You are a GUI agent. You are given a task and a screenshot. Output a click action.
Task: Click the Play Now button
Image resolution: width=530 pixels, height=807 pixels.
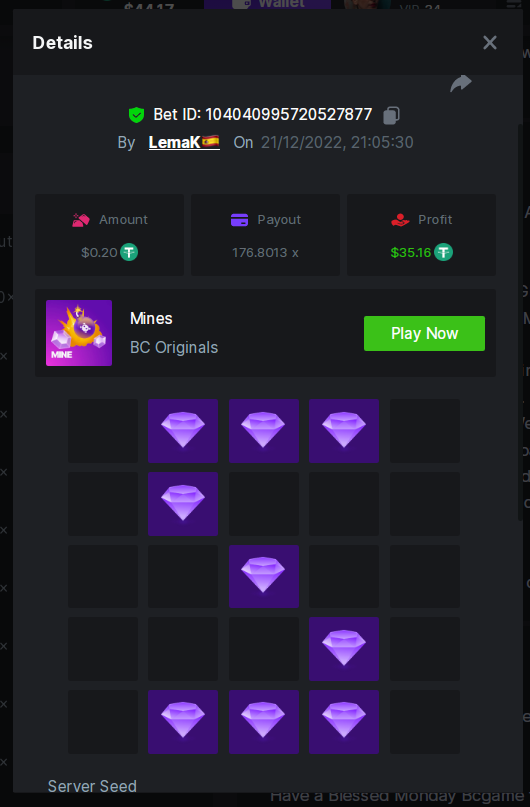click(424, 334)
